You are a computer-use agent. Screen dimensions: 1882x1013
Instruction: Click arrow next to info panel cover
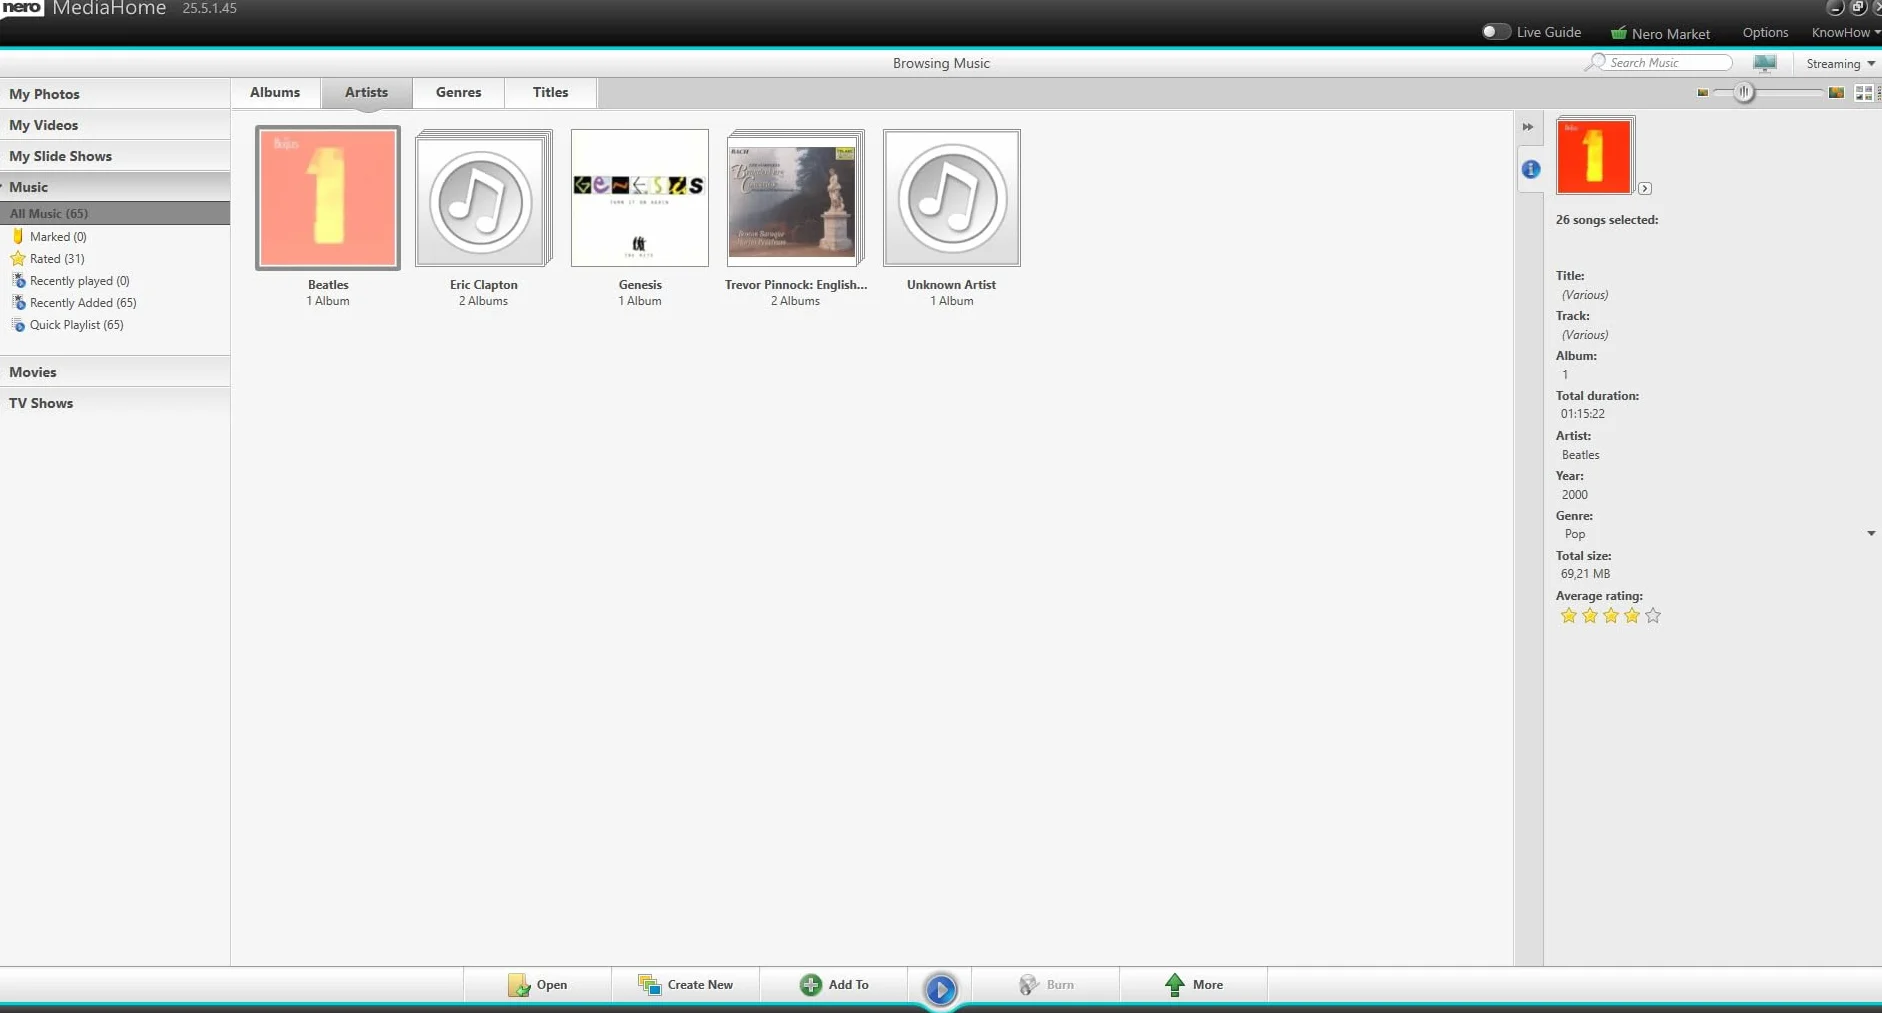point(1645,188)
